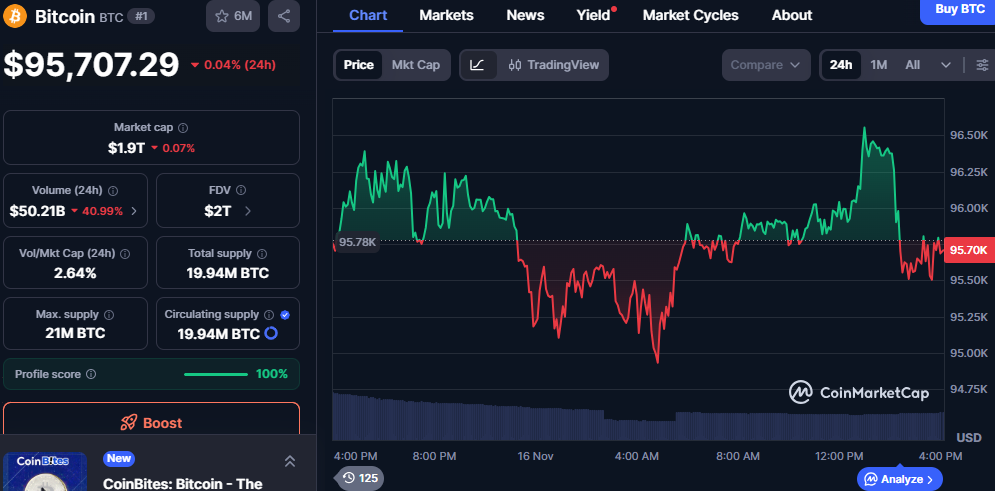This screenshot has height=491, width=995.
Task: Expand more time range options chevron
Action: [946, 65]
